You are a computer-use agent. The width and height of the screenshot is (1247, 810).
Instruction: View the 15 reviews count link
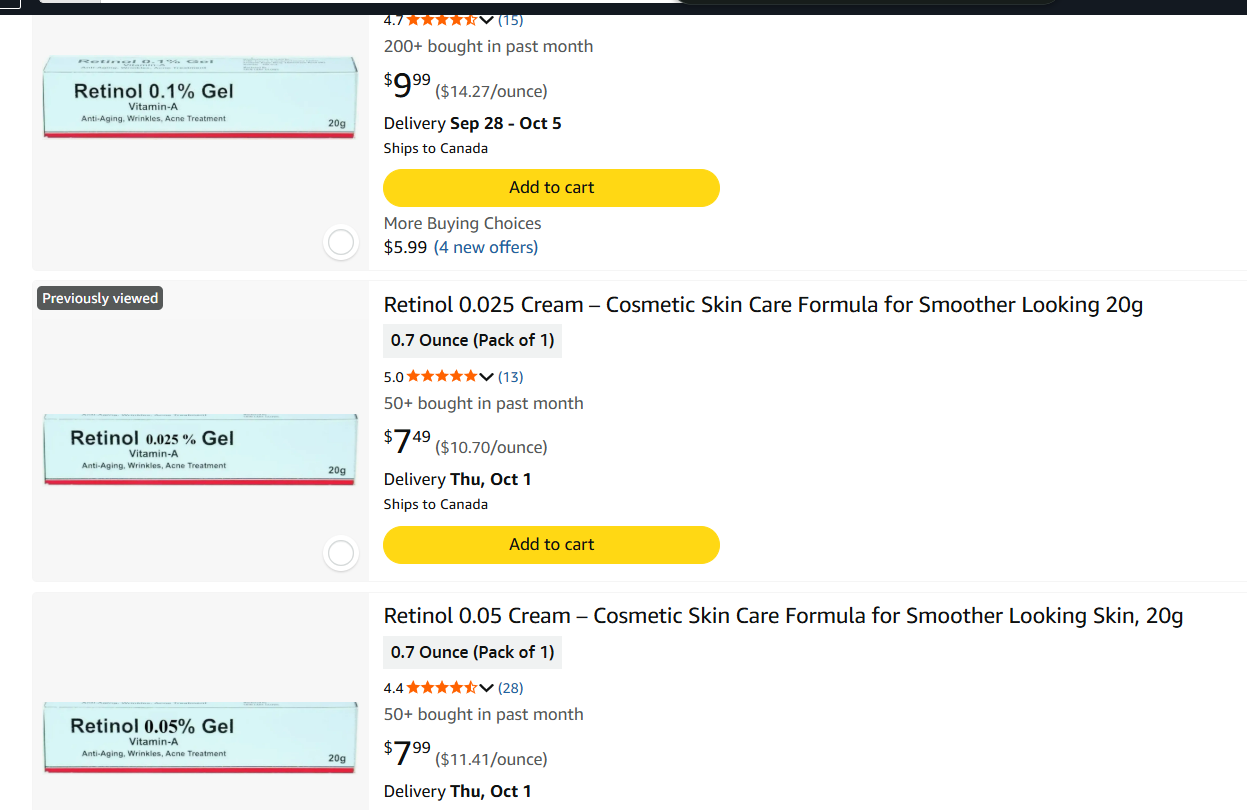point(510,20)
